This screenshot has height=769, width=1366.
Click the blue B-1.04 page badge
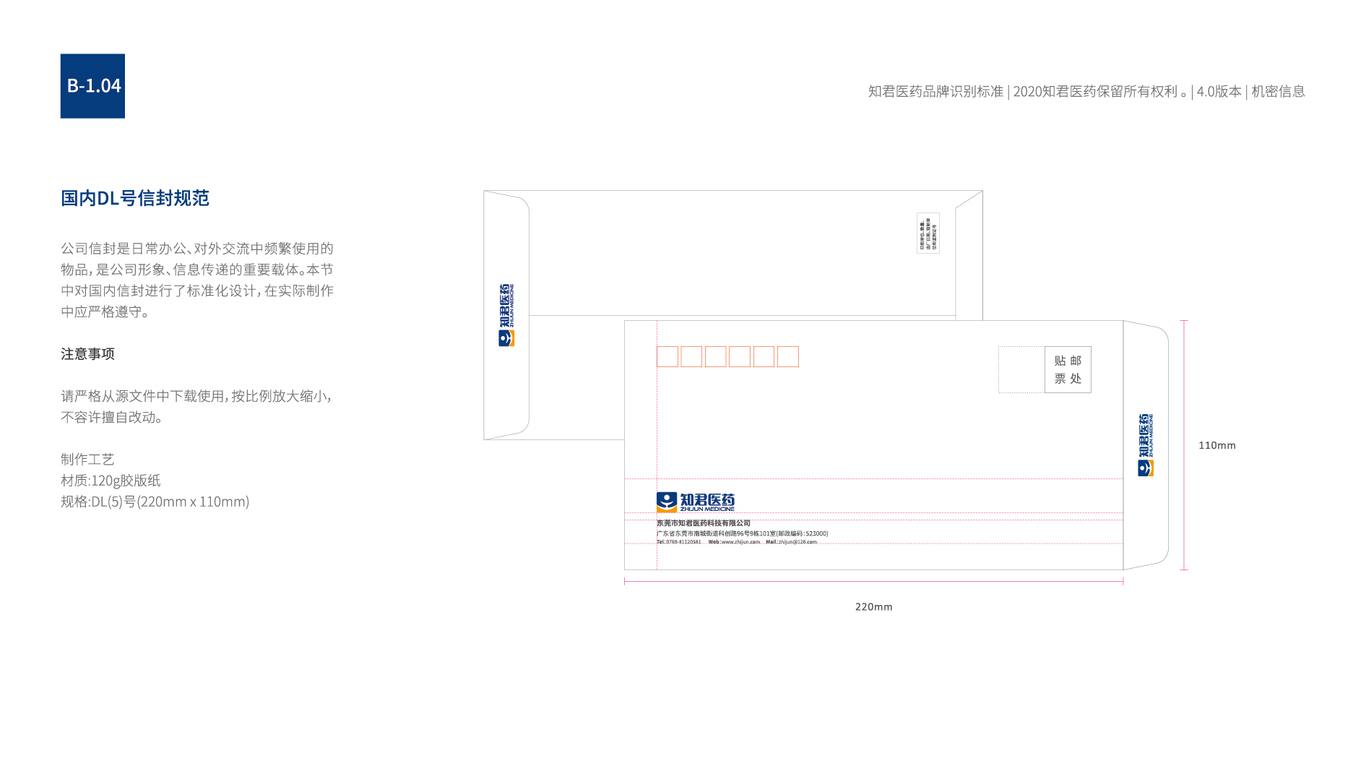click(x=92, y=86)
